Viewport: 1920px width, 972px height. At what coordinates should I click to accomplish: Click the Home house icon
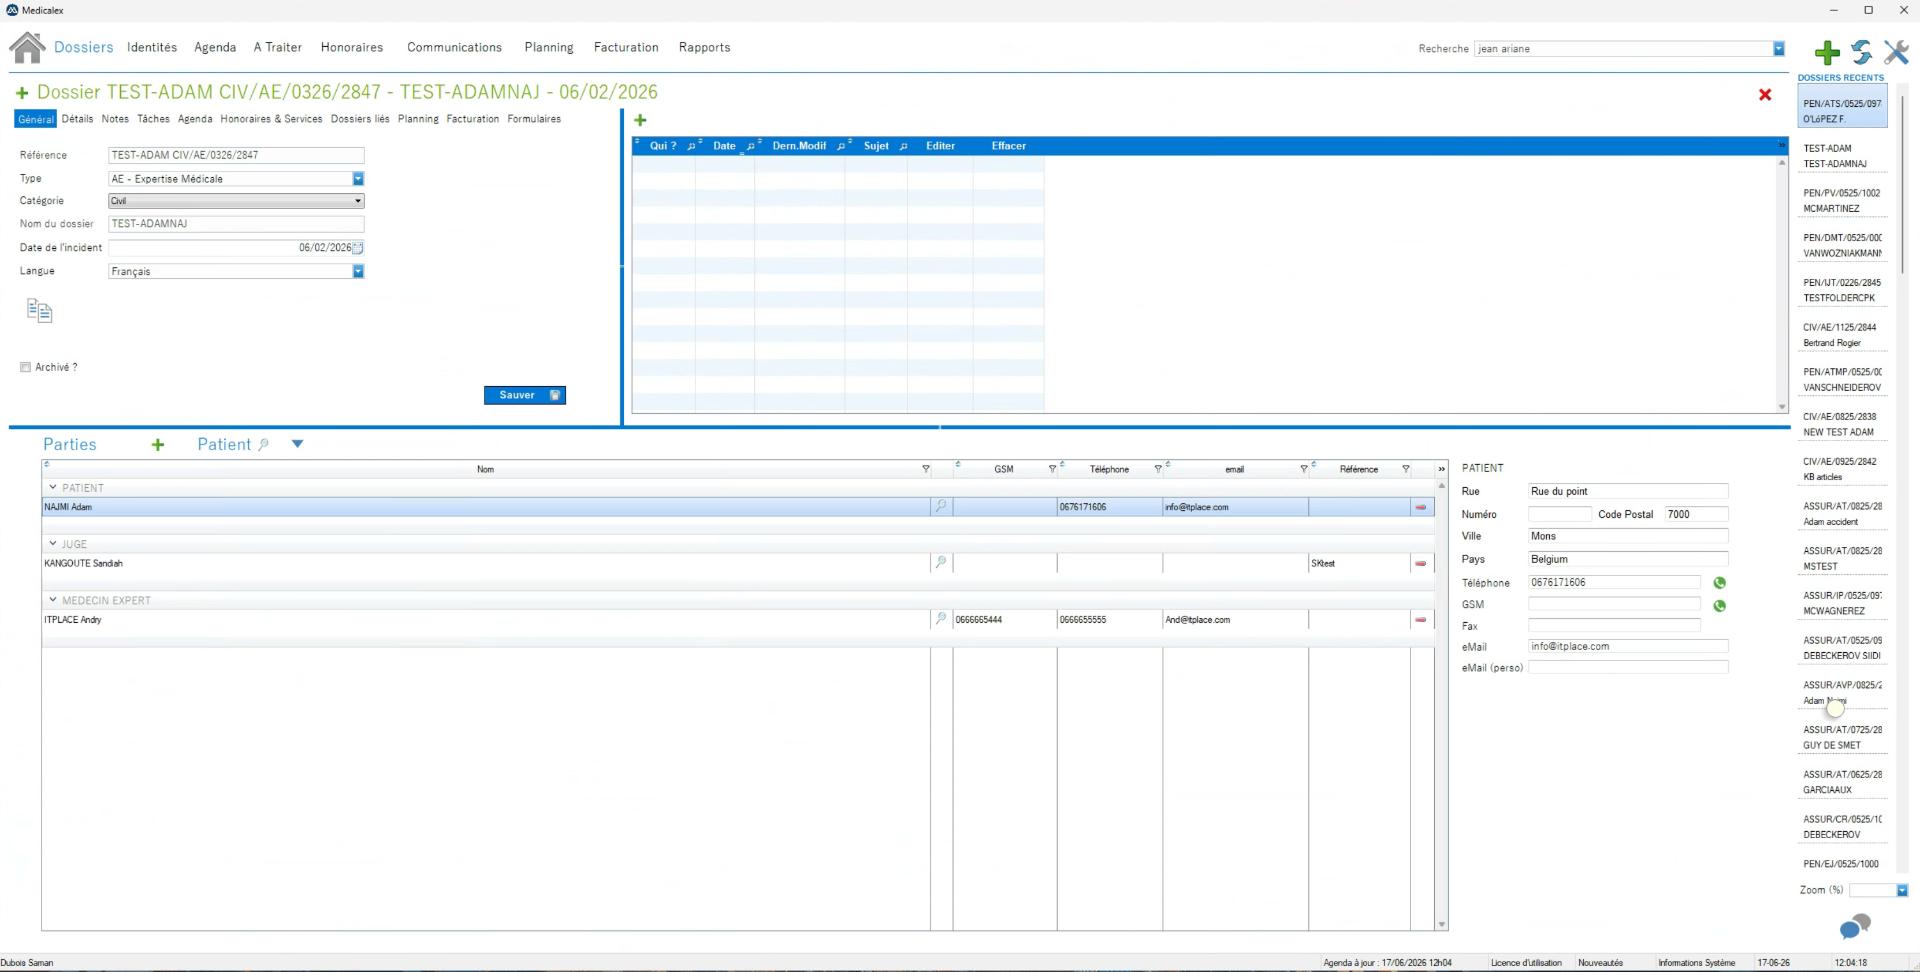[27, 47]
